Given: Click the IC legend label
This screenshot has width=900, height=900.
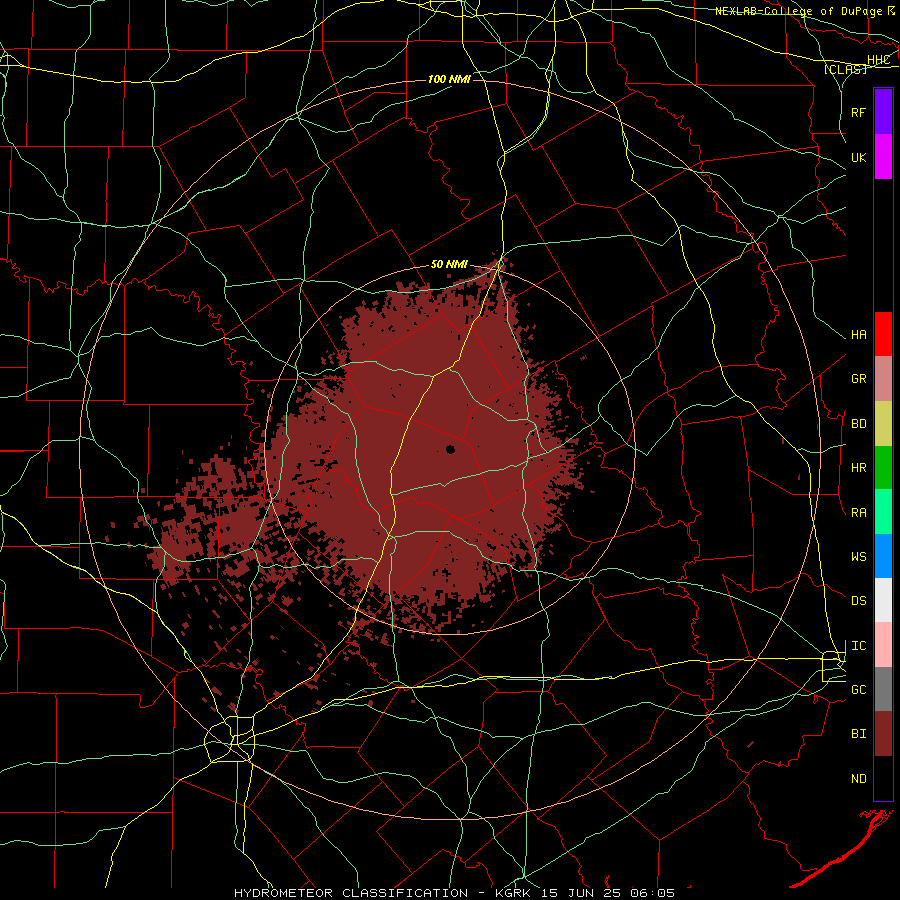Looking at the screenshot, I should point(859,646).
